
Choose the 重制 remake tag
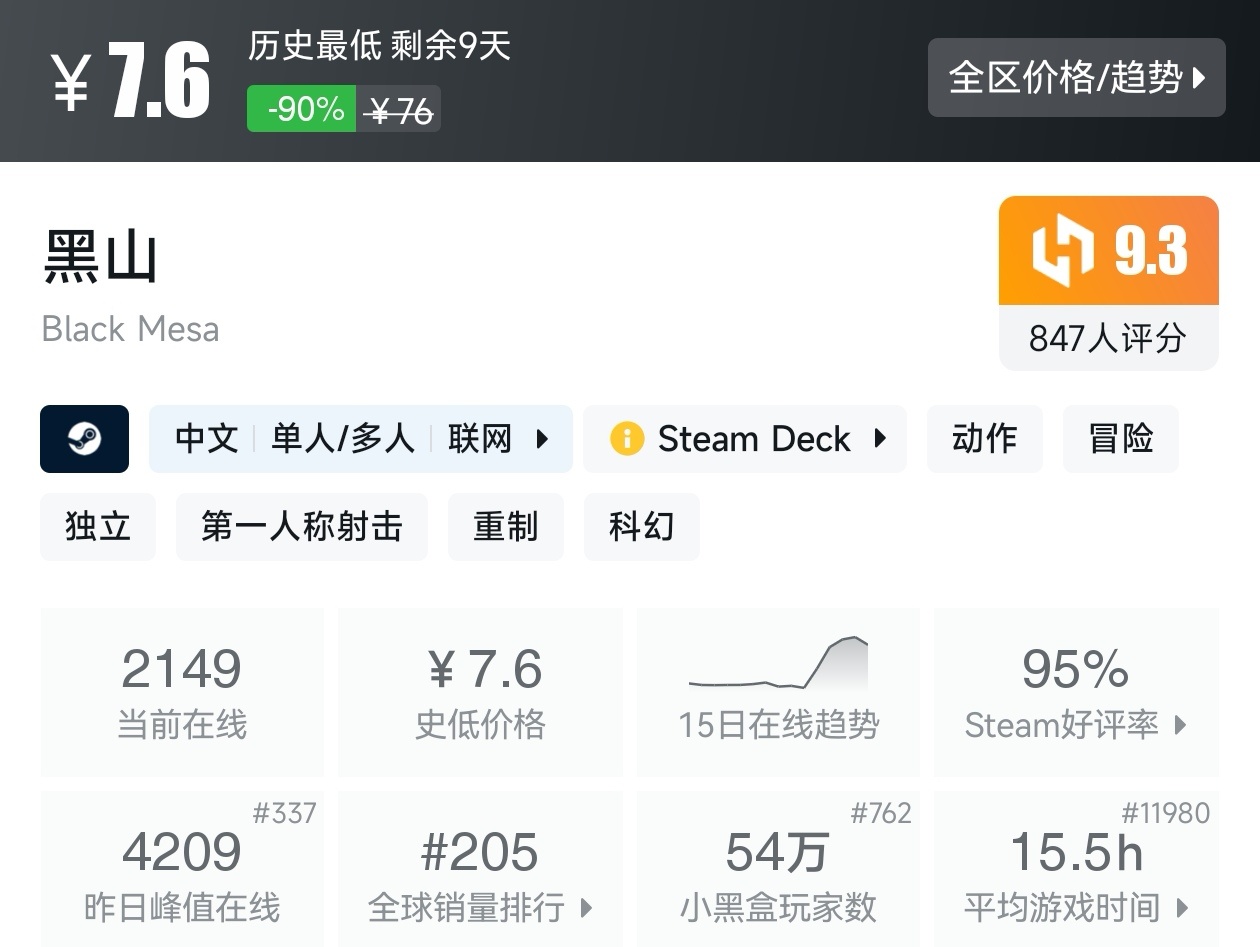coord(505,526)
